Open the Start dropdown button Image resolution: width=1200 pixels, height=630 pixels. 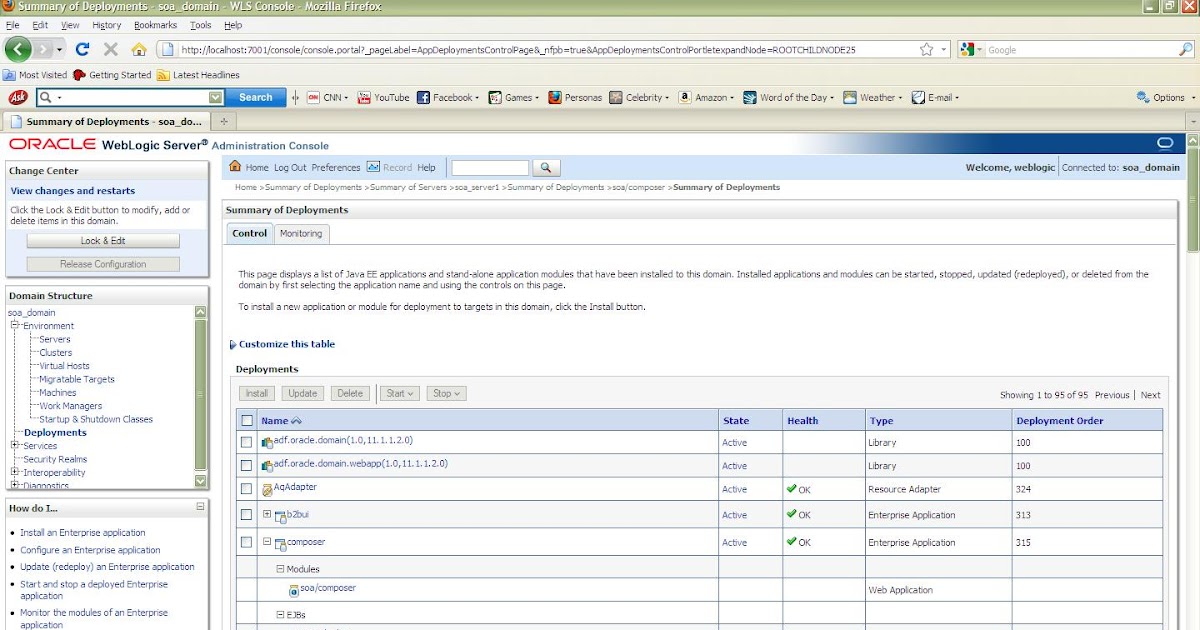pos(399,393)
